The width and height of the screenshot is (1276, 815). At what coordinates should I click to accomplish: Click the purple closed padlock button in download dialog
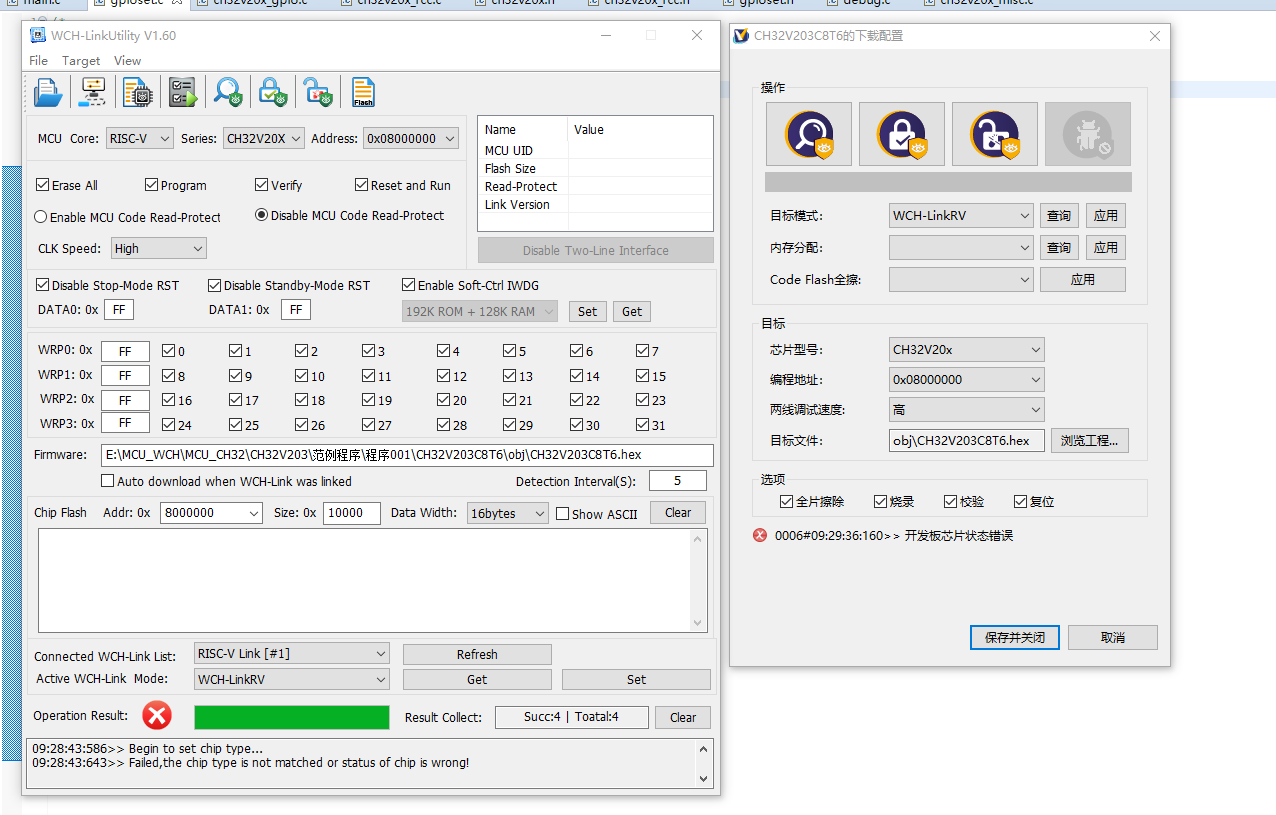(901, 134)
